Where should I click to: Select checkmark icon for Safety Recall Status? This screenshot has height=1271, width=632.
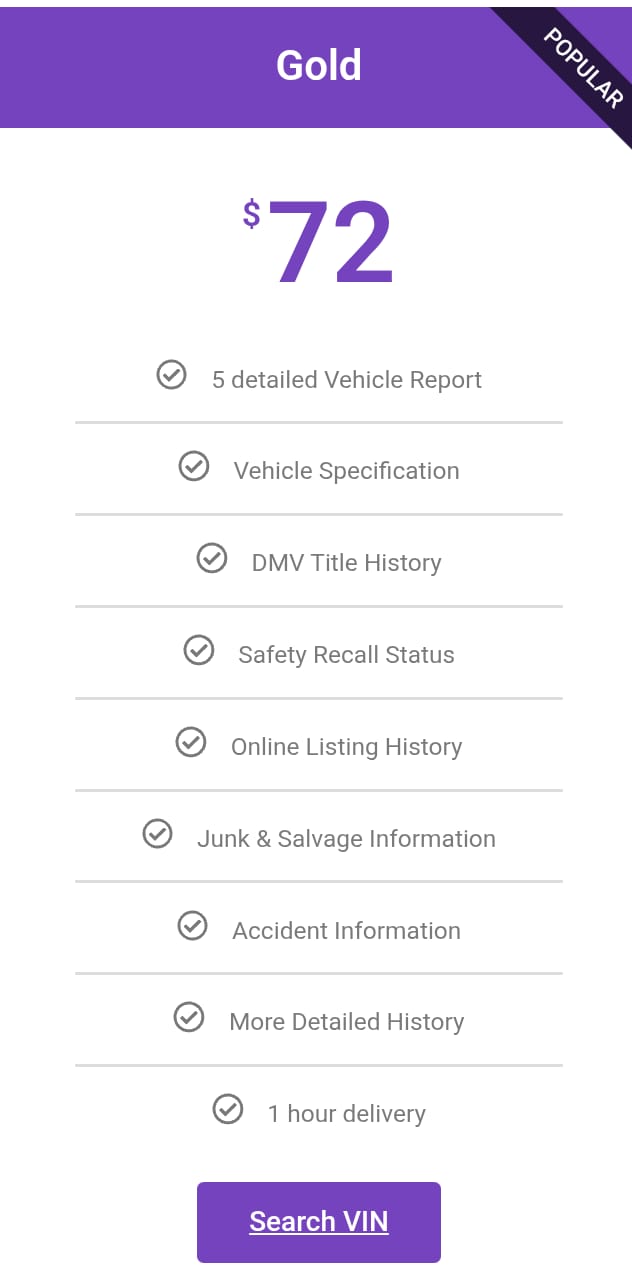pyautogui.click(x=199, y=650)
